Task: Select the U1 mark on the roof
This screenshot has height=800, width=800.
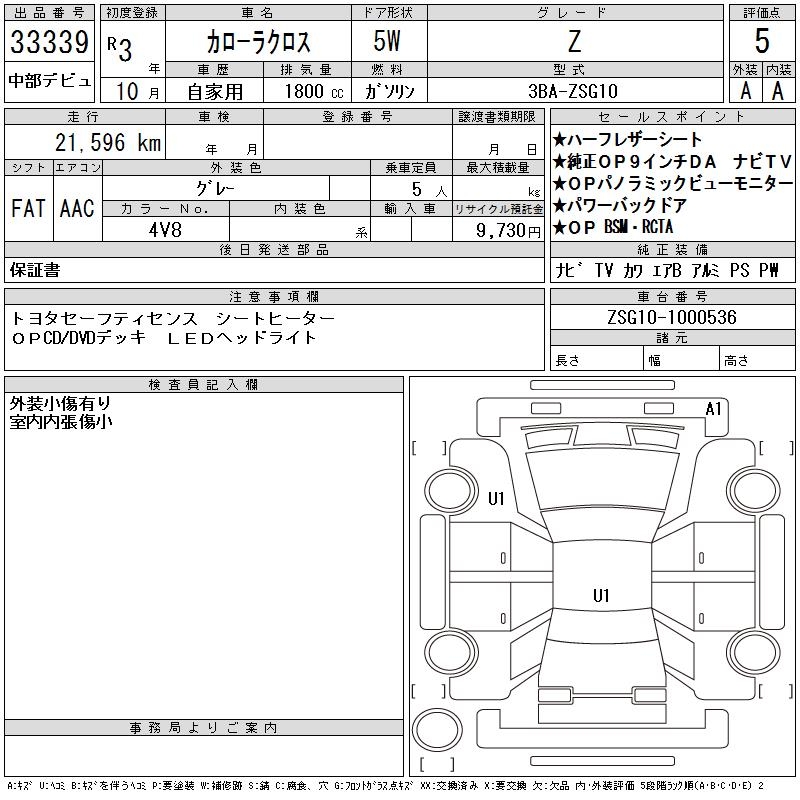Action: coord(601,595)
